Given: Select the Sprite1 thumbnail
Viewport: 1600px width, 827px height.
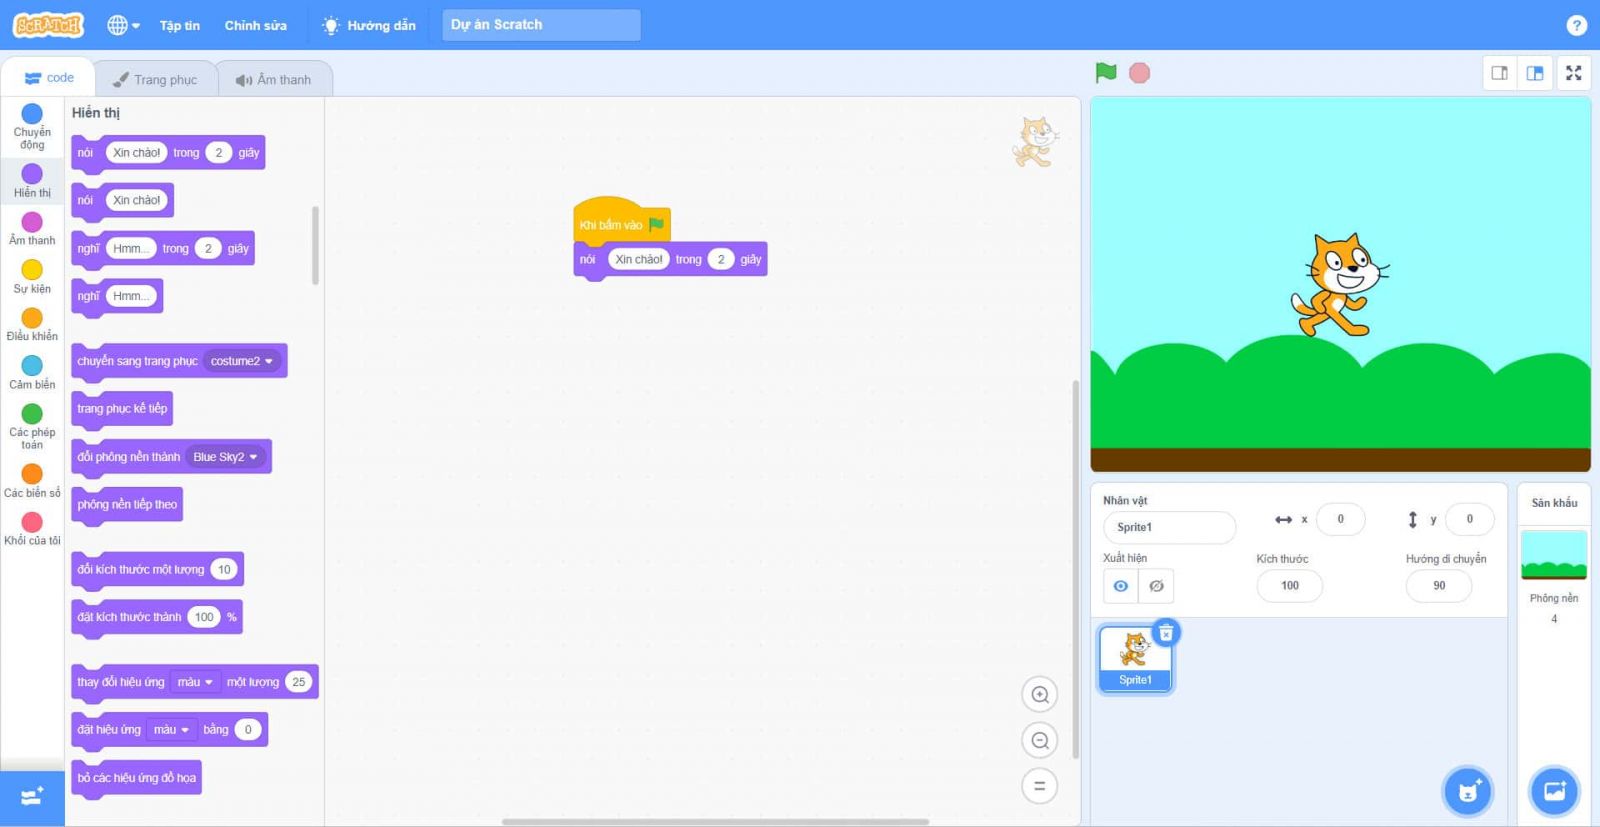Looking at the screenshot, I should [x=1135, y=658].
